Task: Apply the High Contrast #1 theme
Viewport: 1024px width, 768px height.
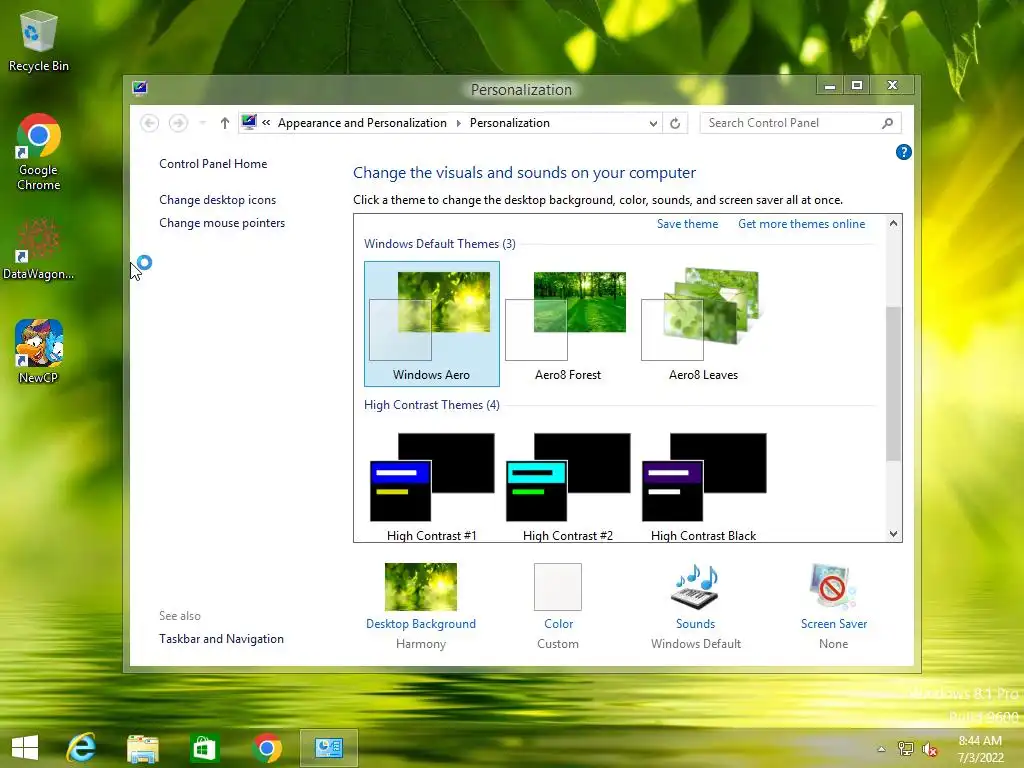Action: (432, 487)
